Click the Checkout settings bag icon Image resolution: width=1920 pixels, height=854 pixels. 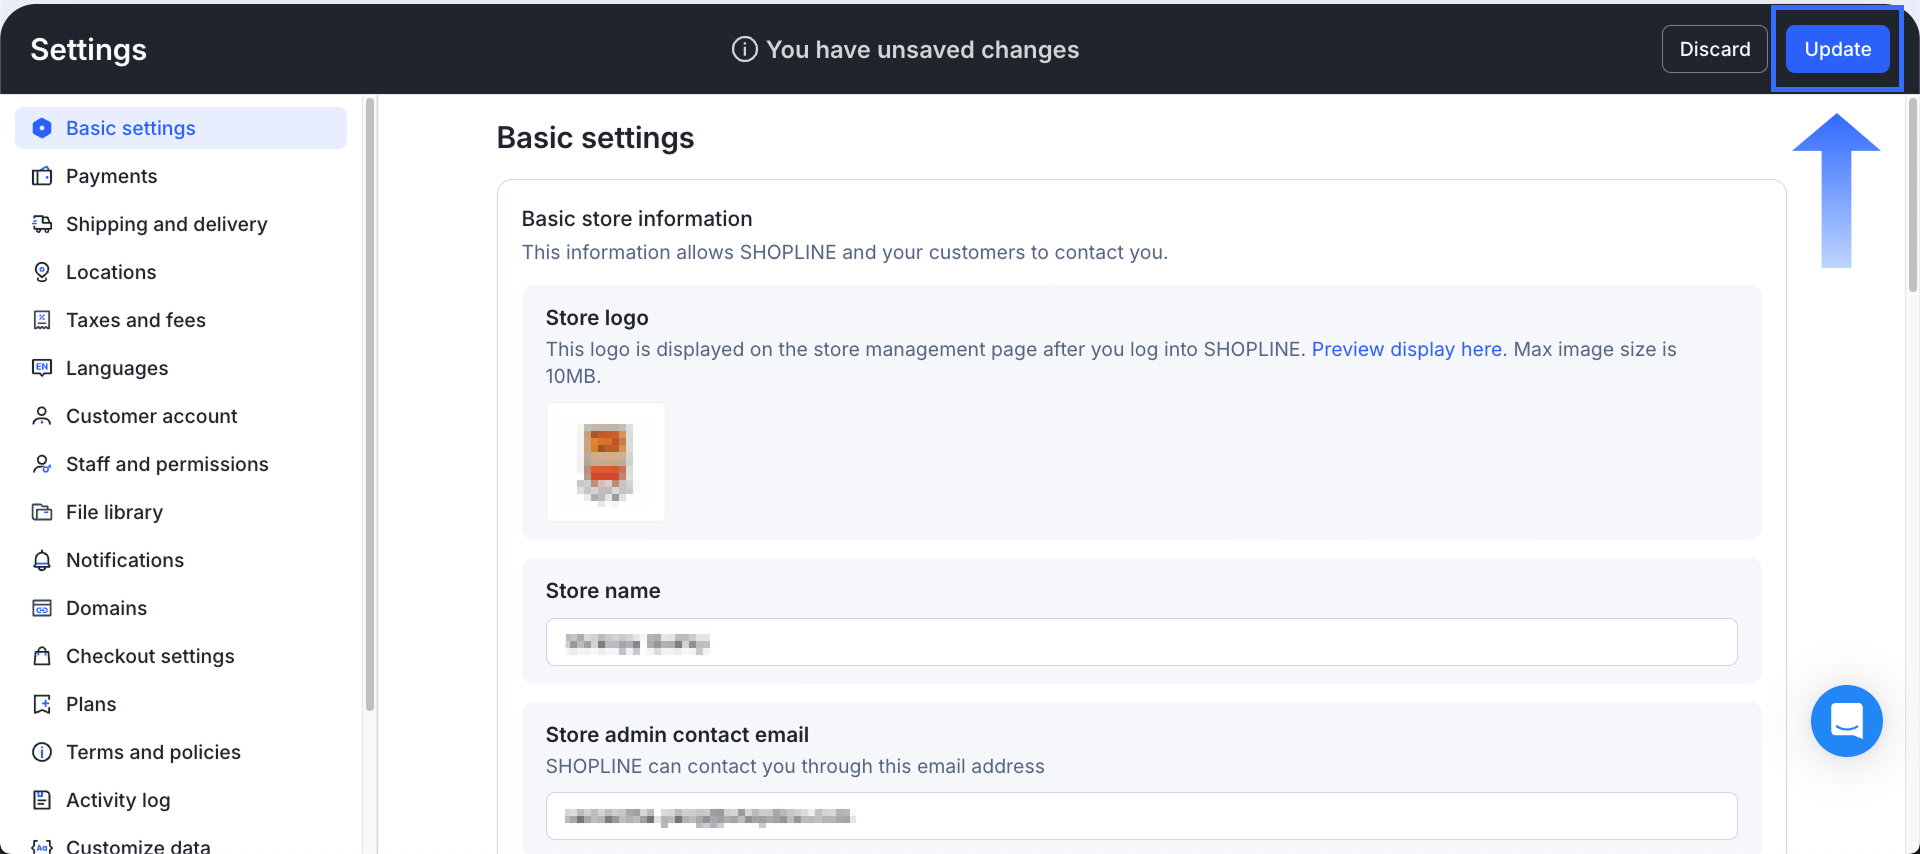click(42, 656)
